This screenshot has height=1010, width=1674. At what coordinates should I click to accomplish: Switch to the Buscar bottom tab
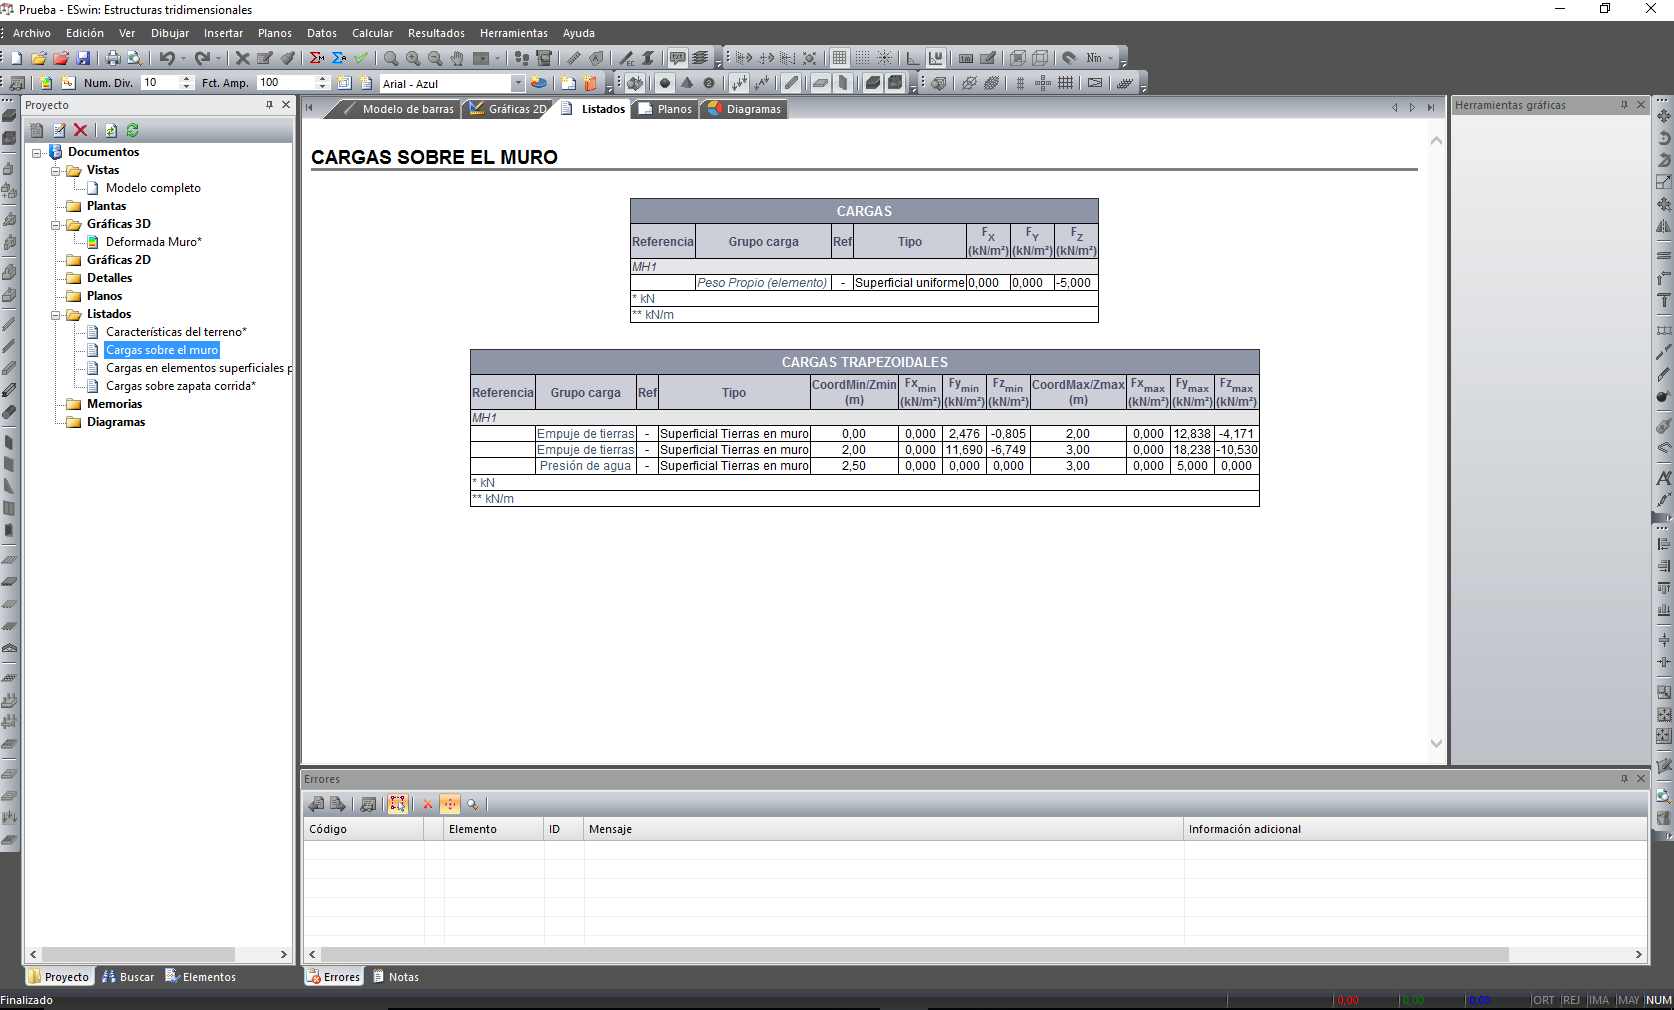coord(129,977)
